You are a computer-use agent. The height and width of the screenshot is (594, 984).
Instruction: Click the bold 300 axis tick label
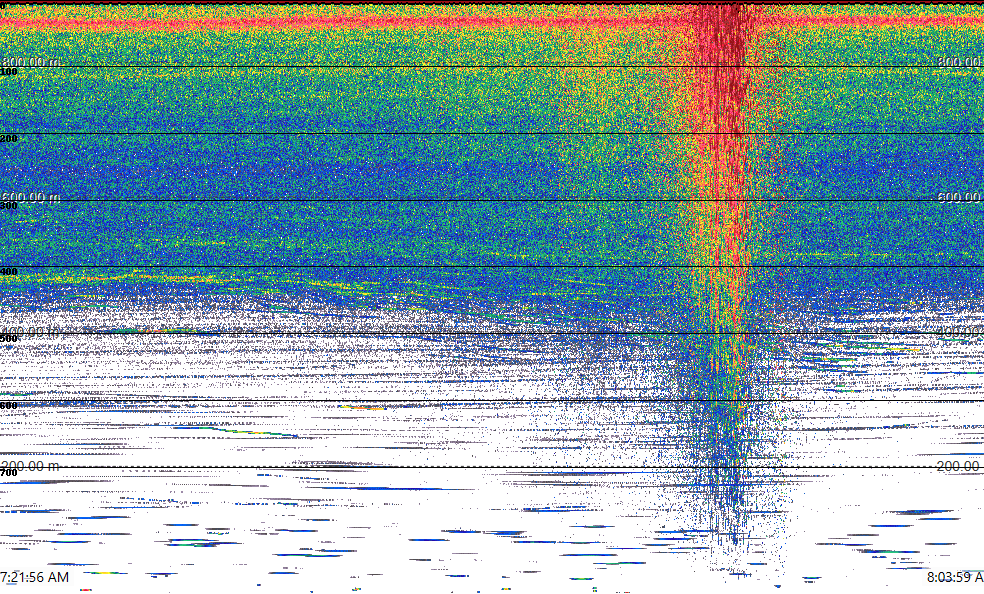click(9, 206)
